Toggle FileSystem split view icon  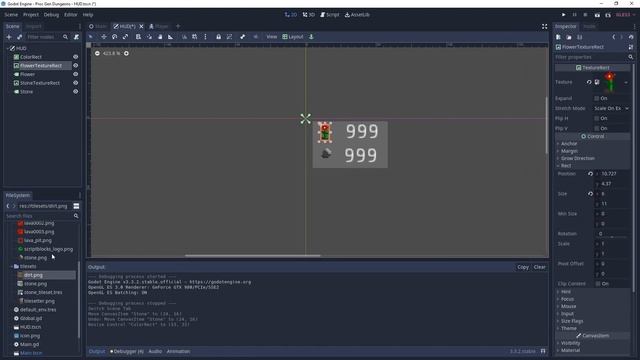[x=76, y=206]
